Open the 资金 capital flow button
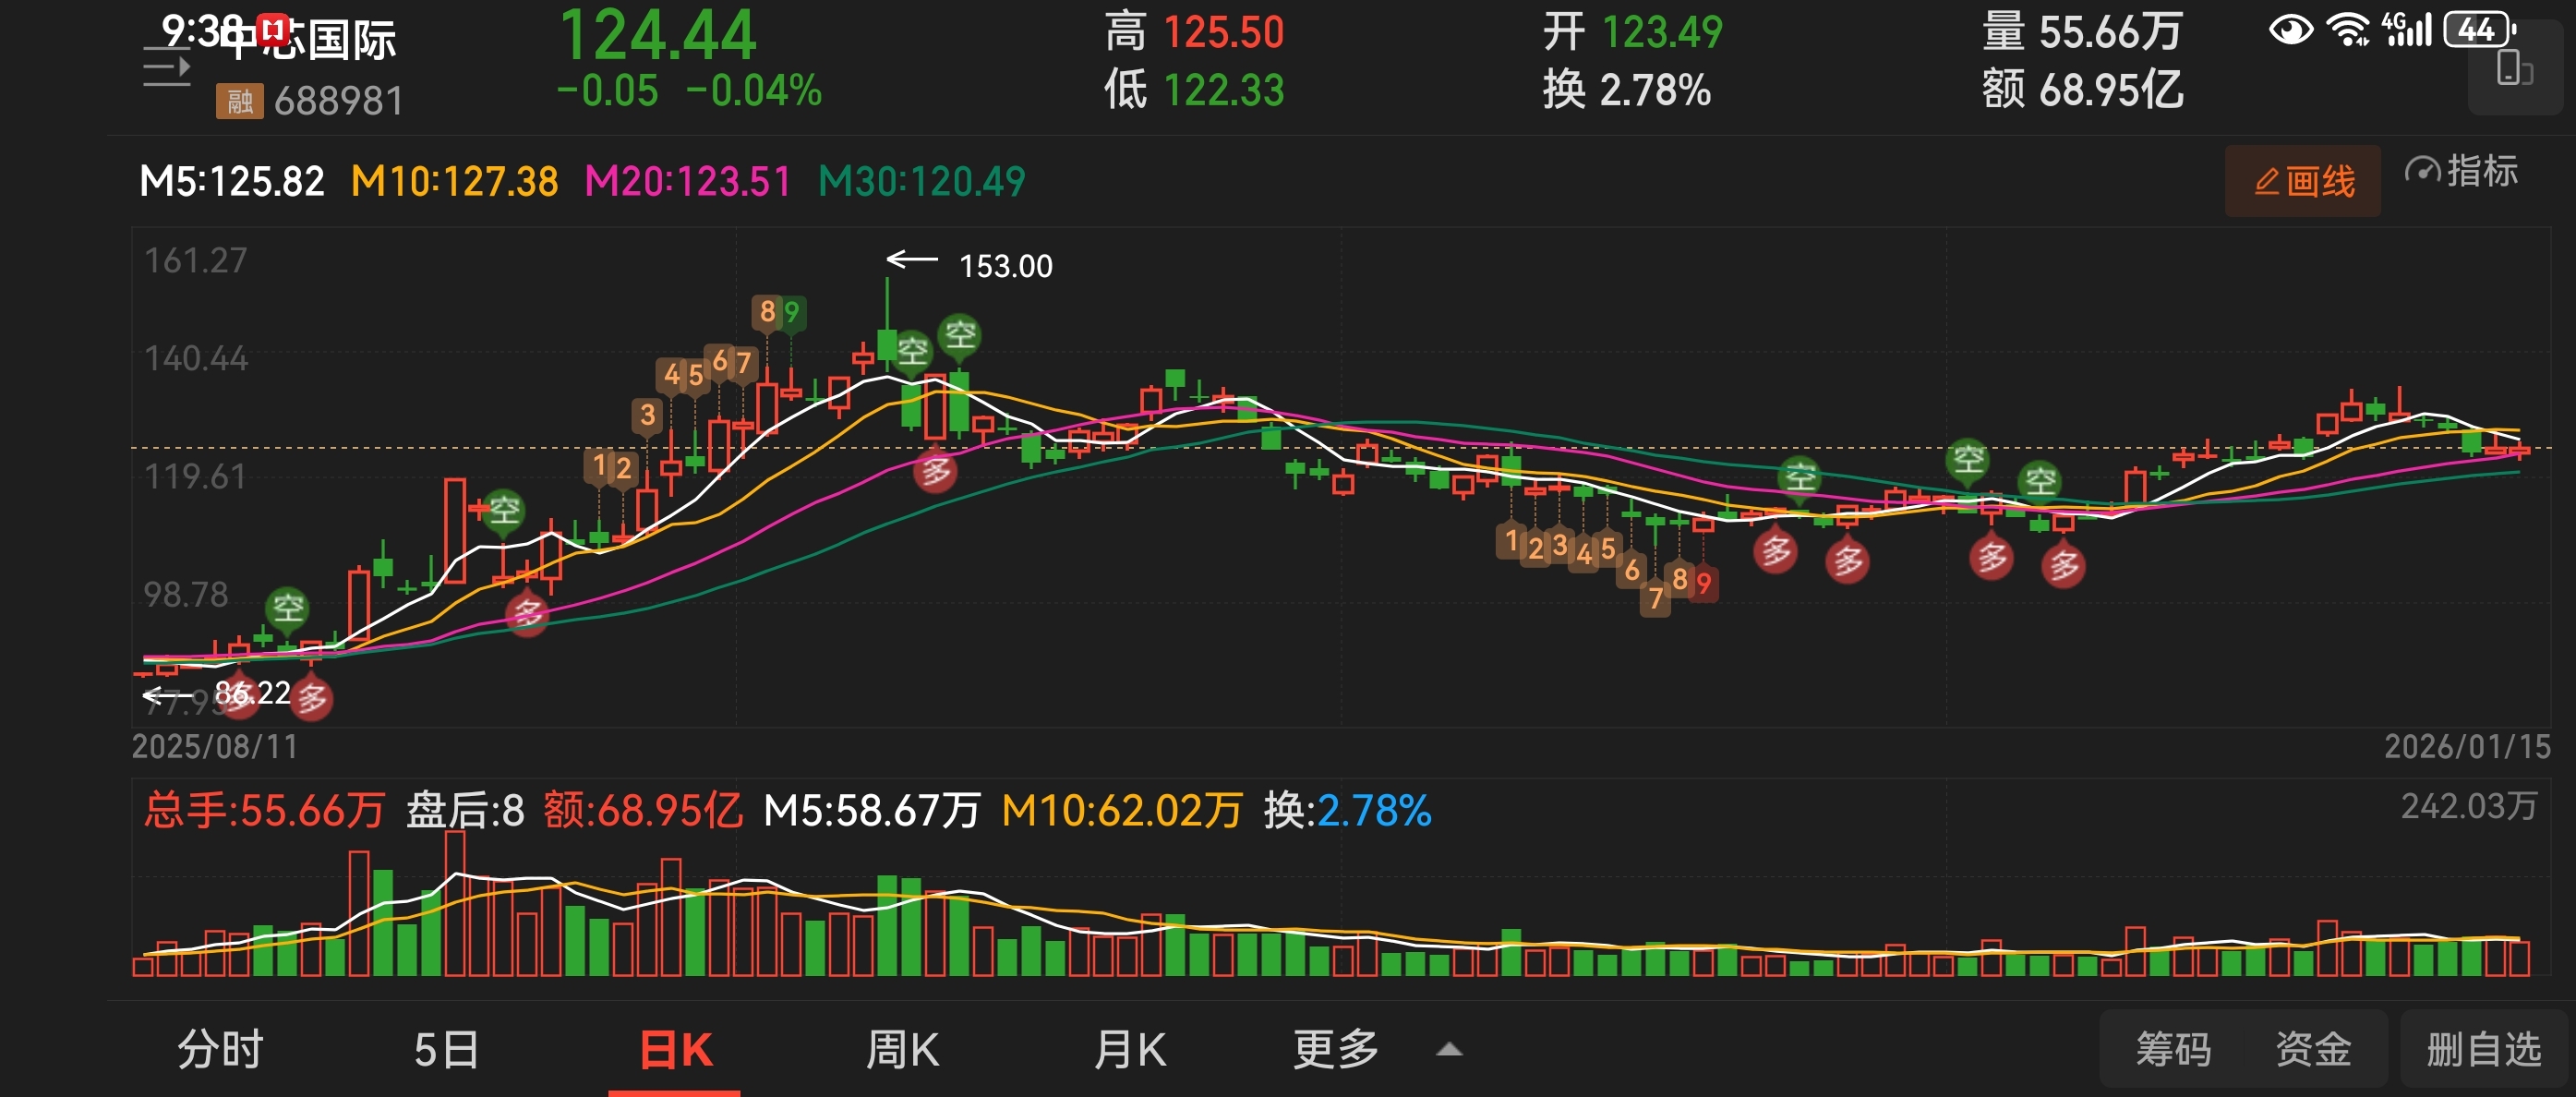2576x1097 pixels. click(2313, 1049)
